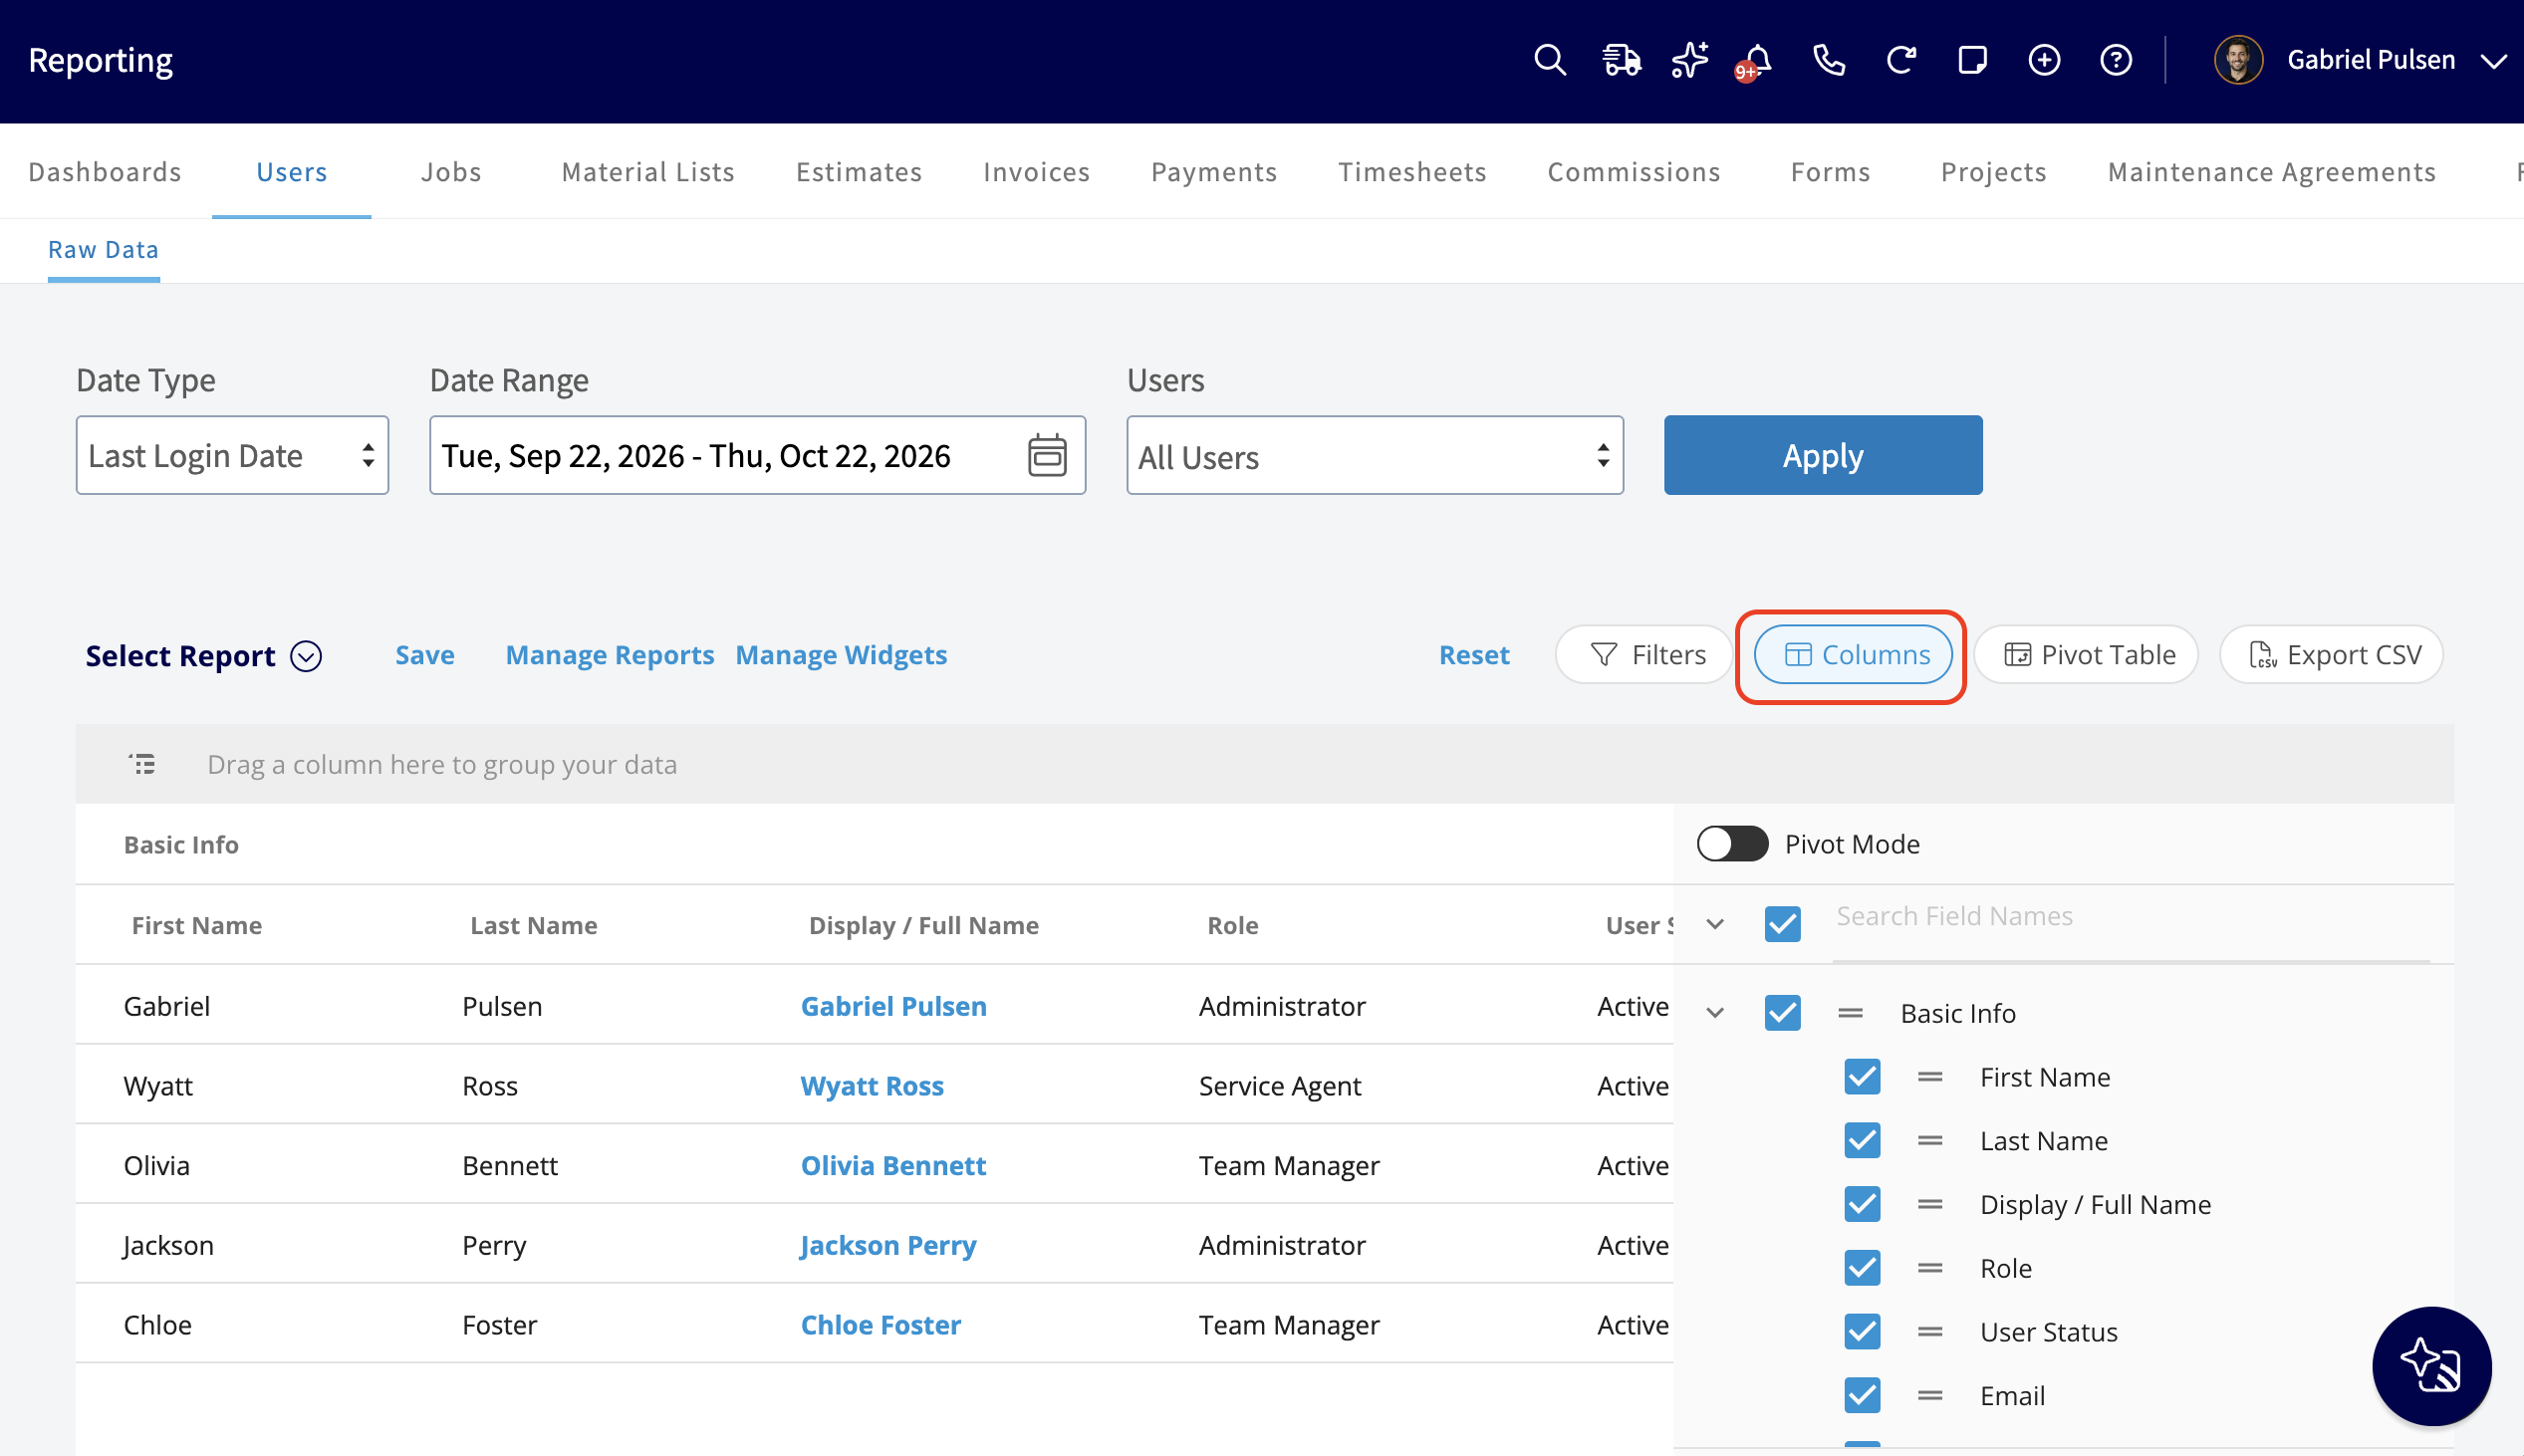Uncheck the Last Name column checkbox
The height and width of the screenshot is (1456, 2524).
pyautogui.click(x=1862, y=1141)
